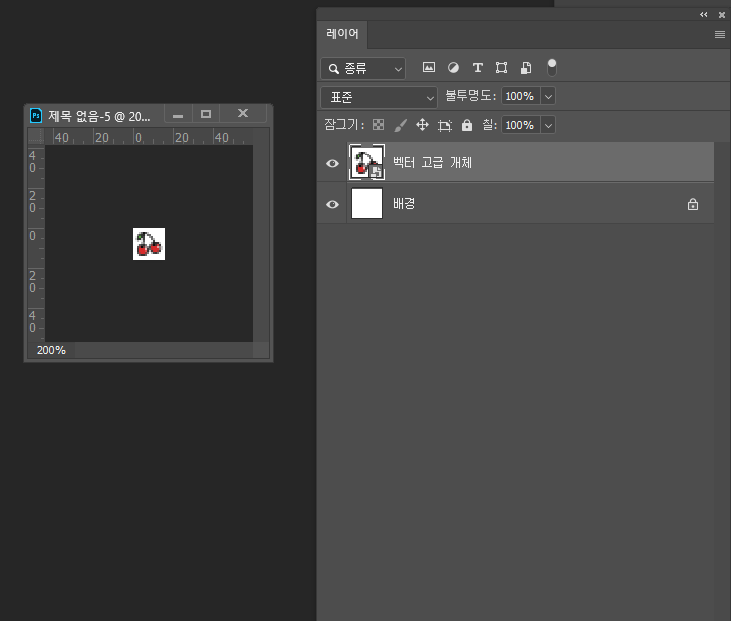731x621 pixels.
Task: Hide the 배경 layer
Action: tap(332, 204)
